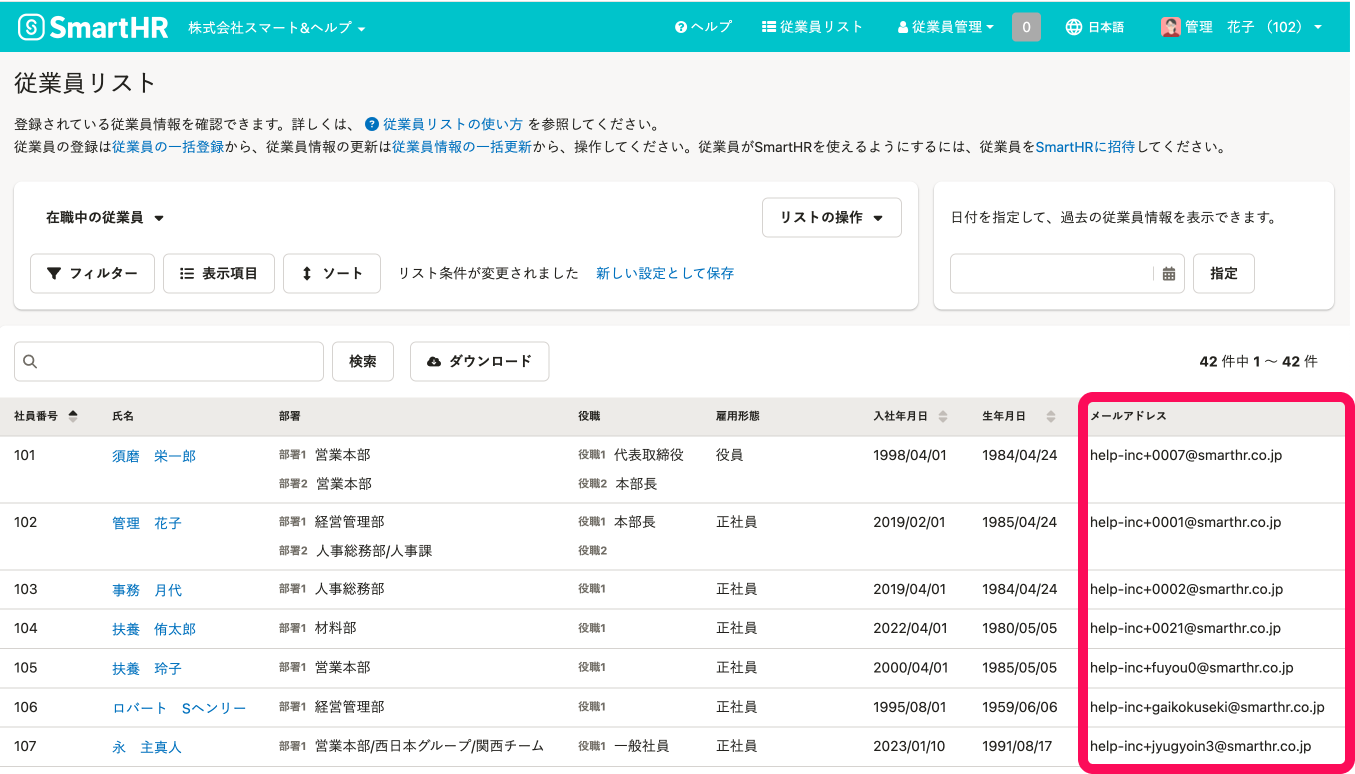Click 代表取締役 in the 役職 column
Screen dimensions: 1355x774
(x=649, y=455)
